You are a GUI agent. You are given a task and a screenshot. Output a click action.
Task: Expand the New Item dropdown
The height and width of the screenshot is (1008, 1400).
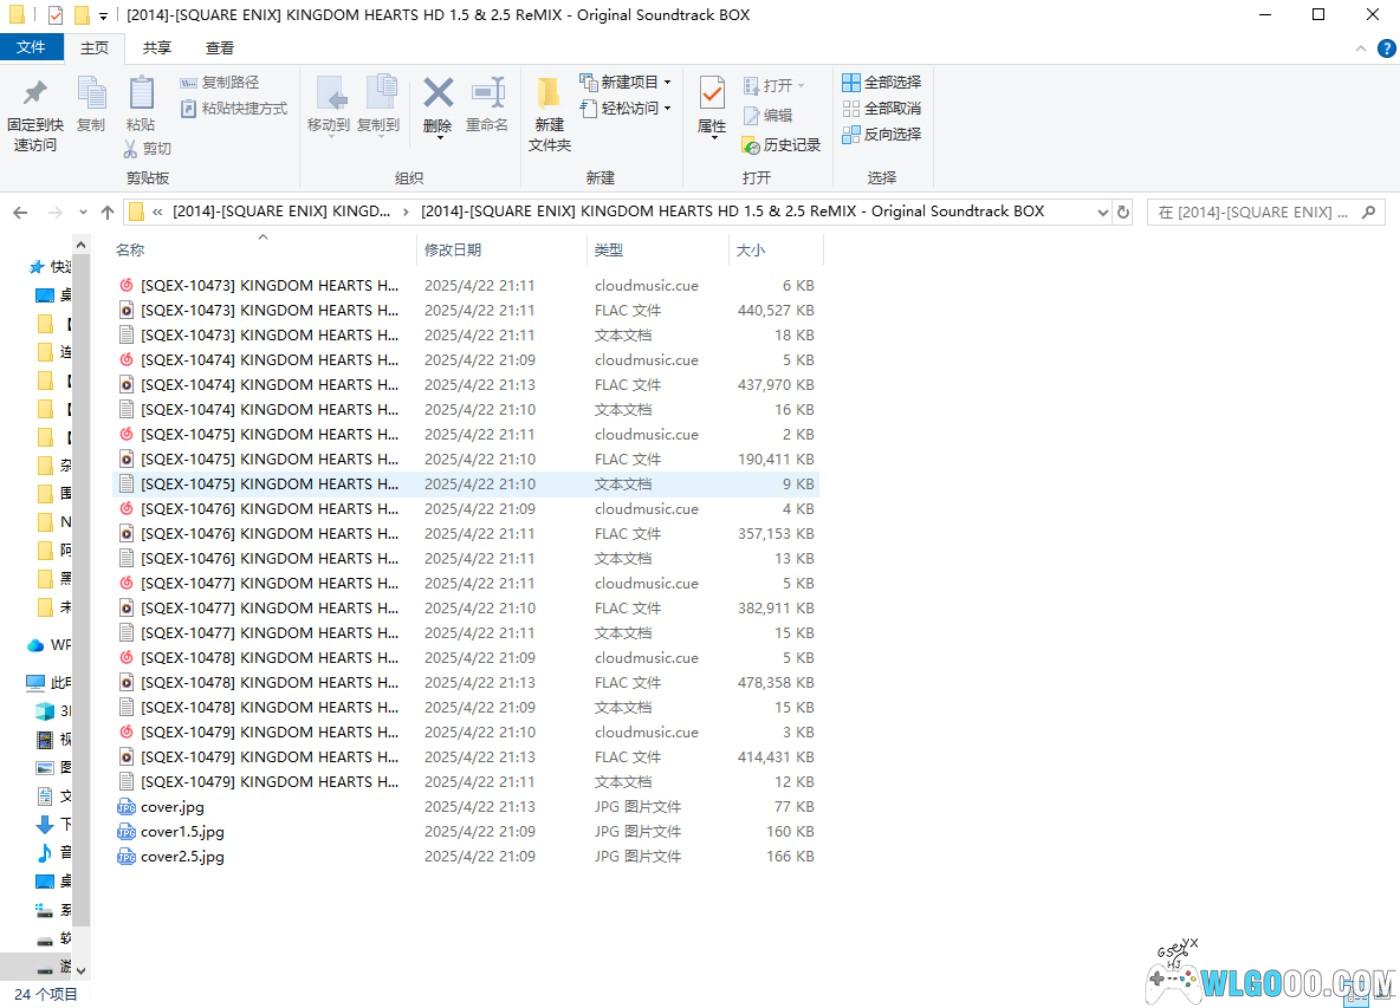click(667, 82)
